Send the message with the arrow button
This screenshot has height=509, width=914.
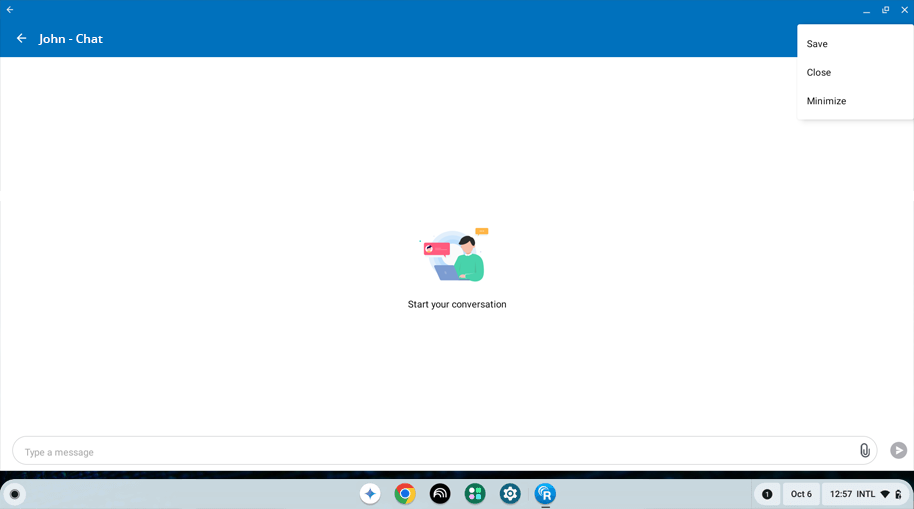click(898, 450)
